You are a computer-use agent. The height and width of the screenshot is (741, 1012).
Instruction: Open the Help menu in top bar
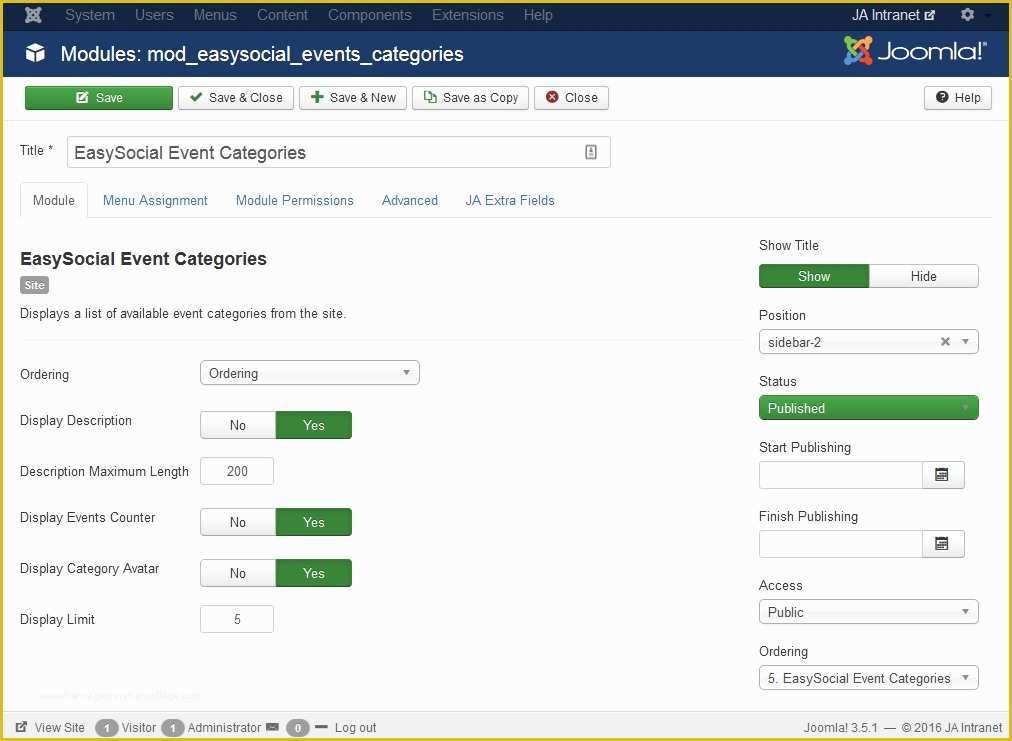[x=538, y=15]
